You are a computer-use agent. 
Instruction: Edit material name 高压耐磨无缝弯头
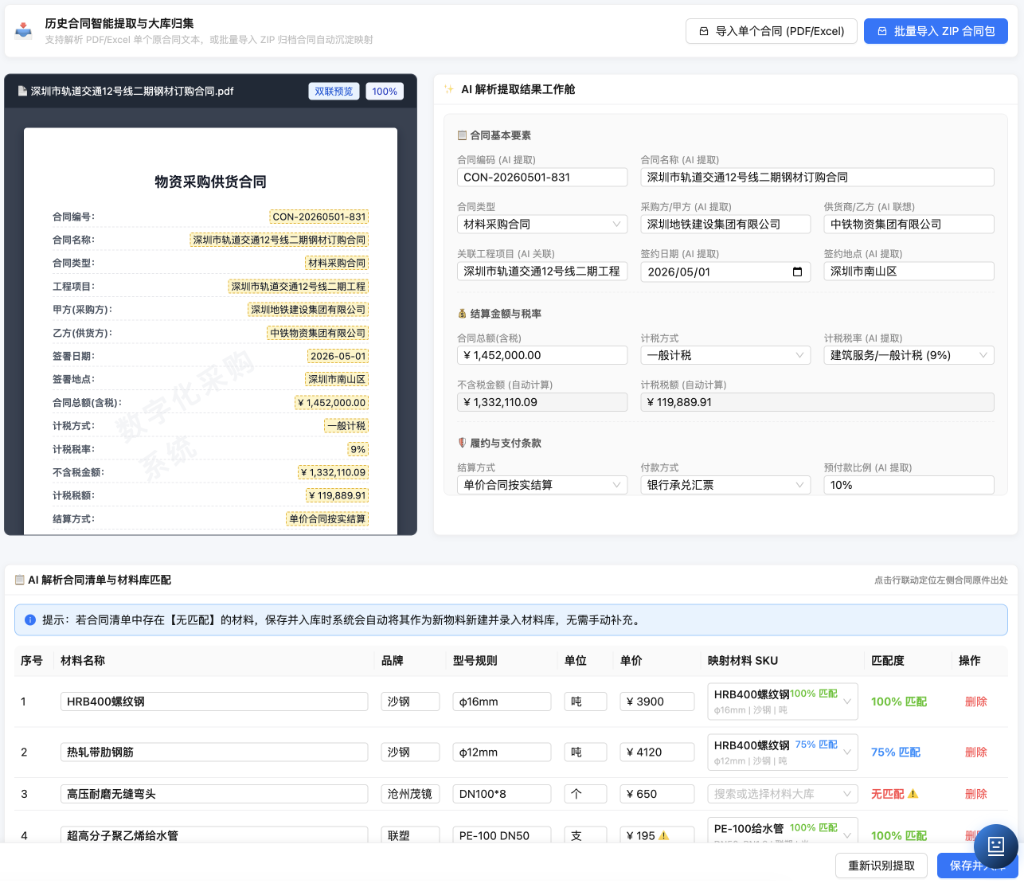(214, 794)
